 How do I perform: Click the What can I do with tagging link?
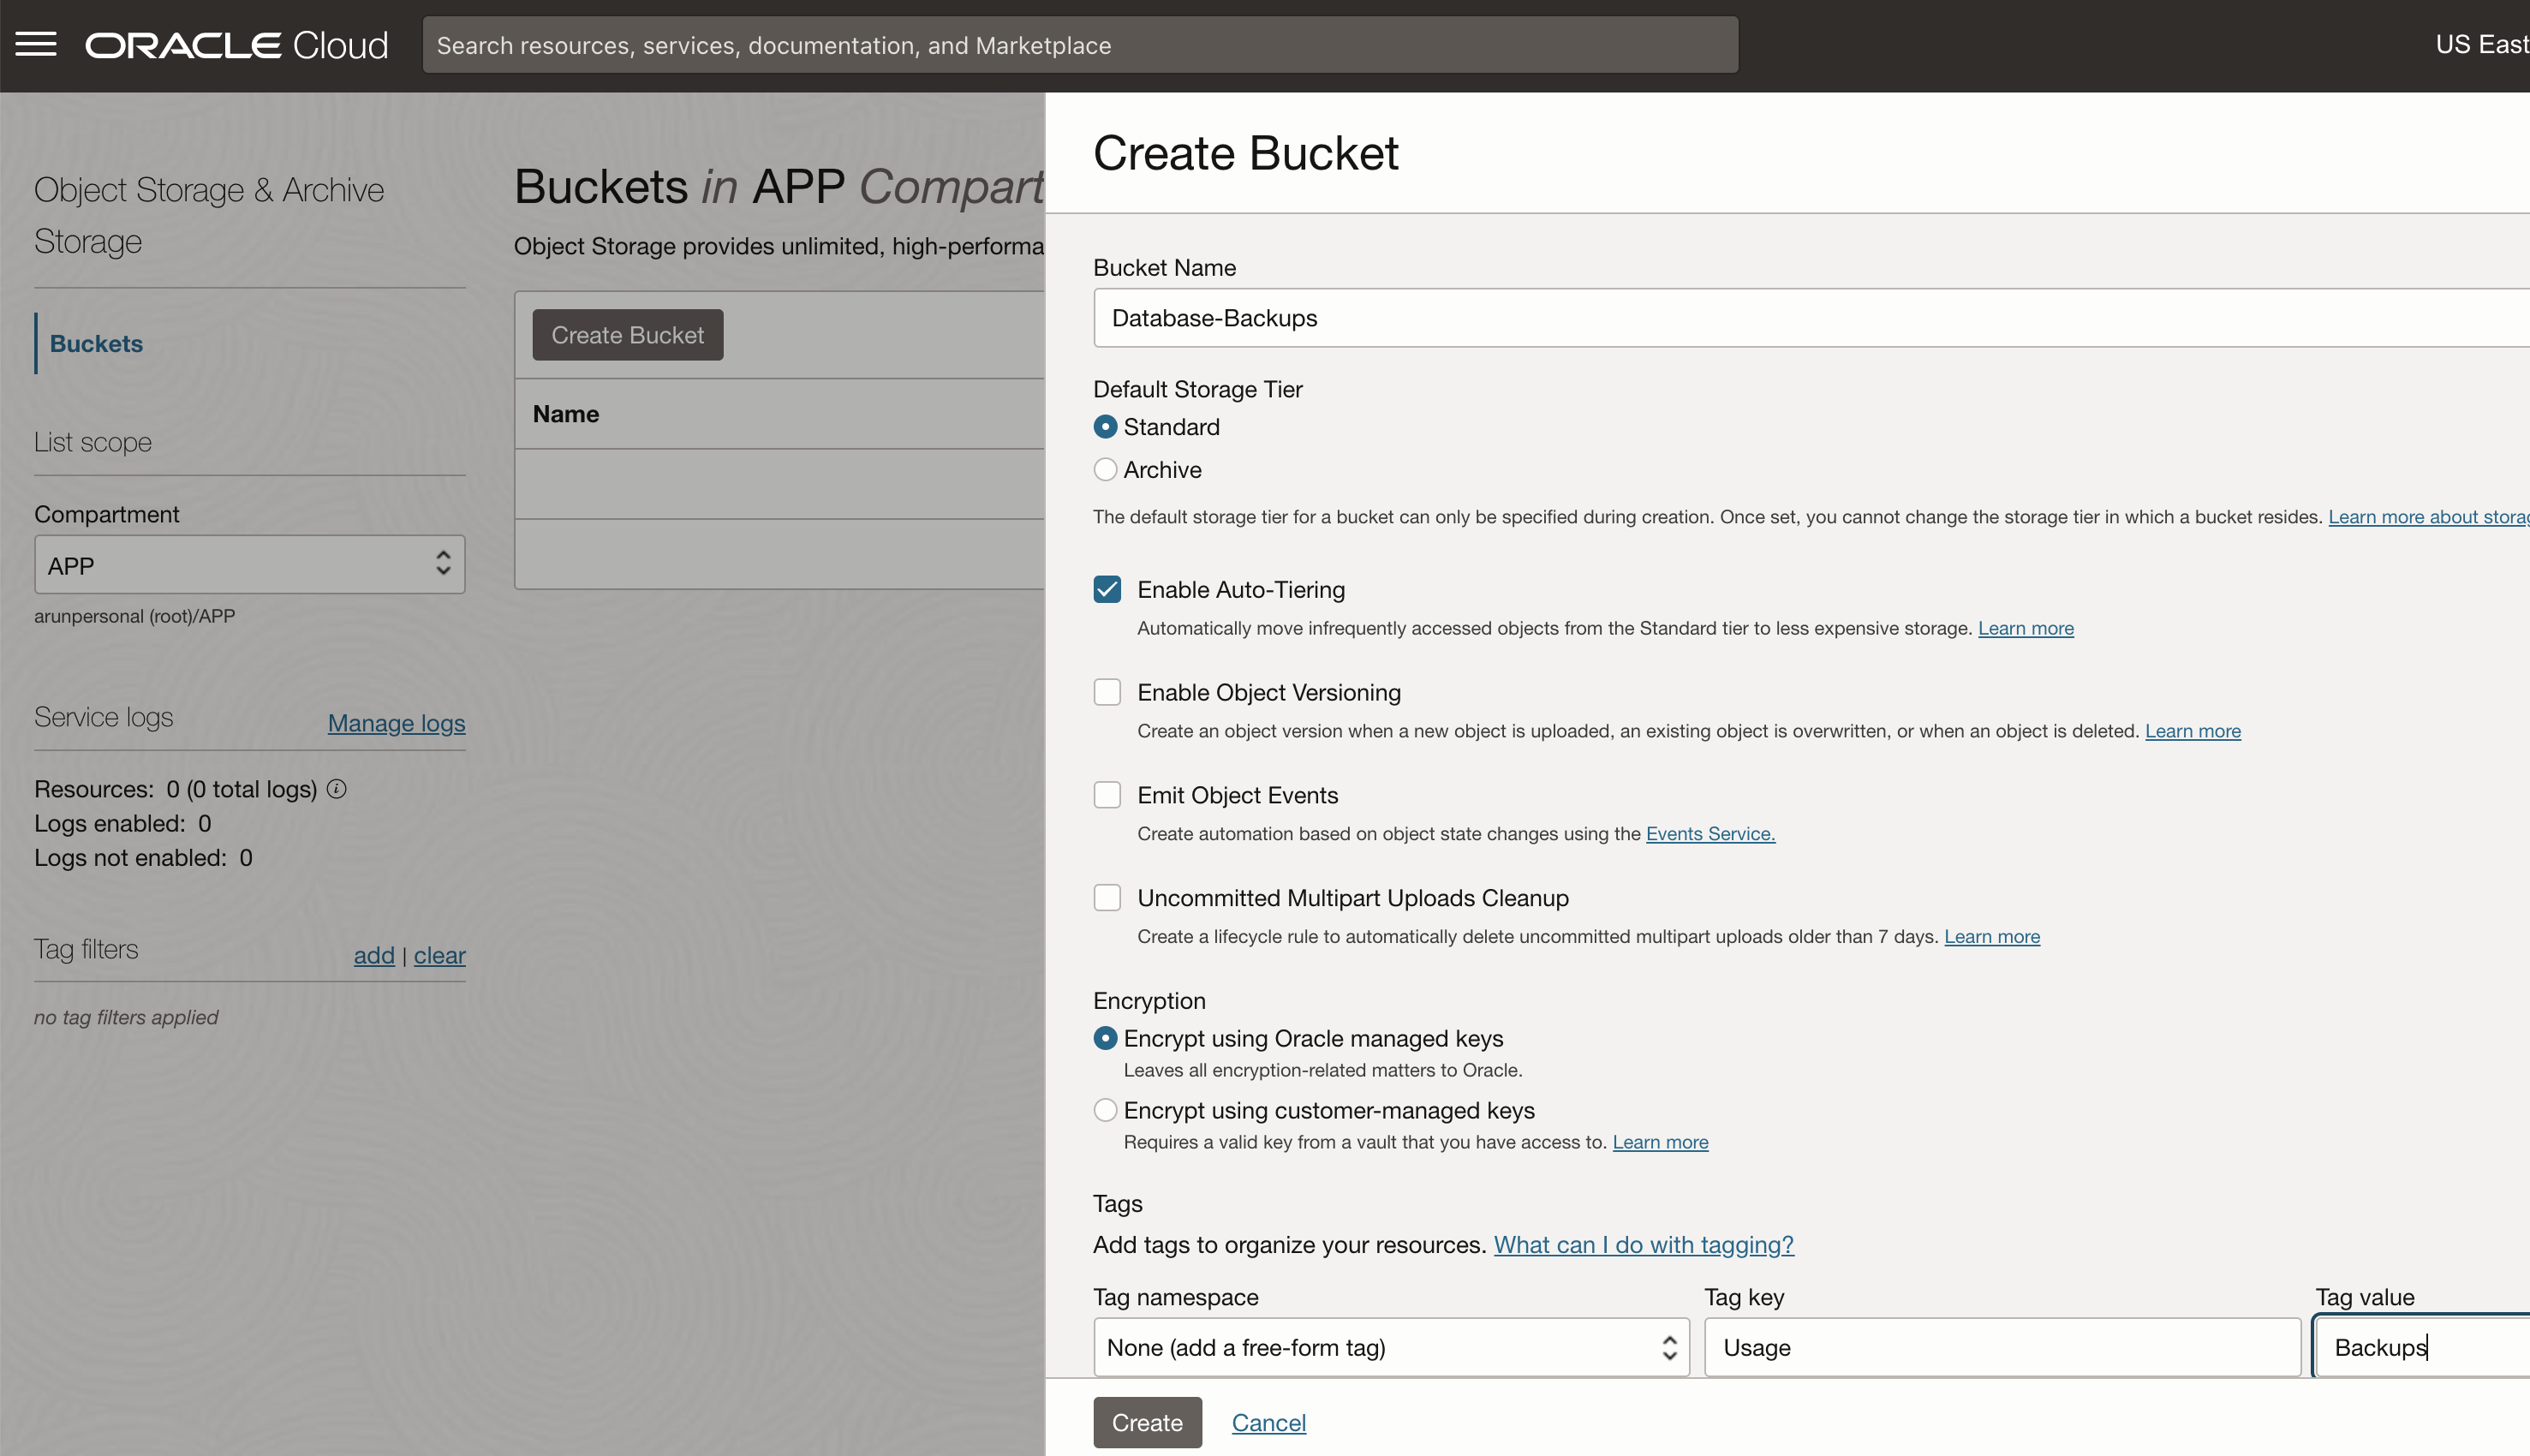coord(1643,1245)
